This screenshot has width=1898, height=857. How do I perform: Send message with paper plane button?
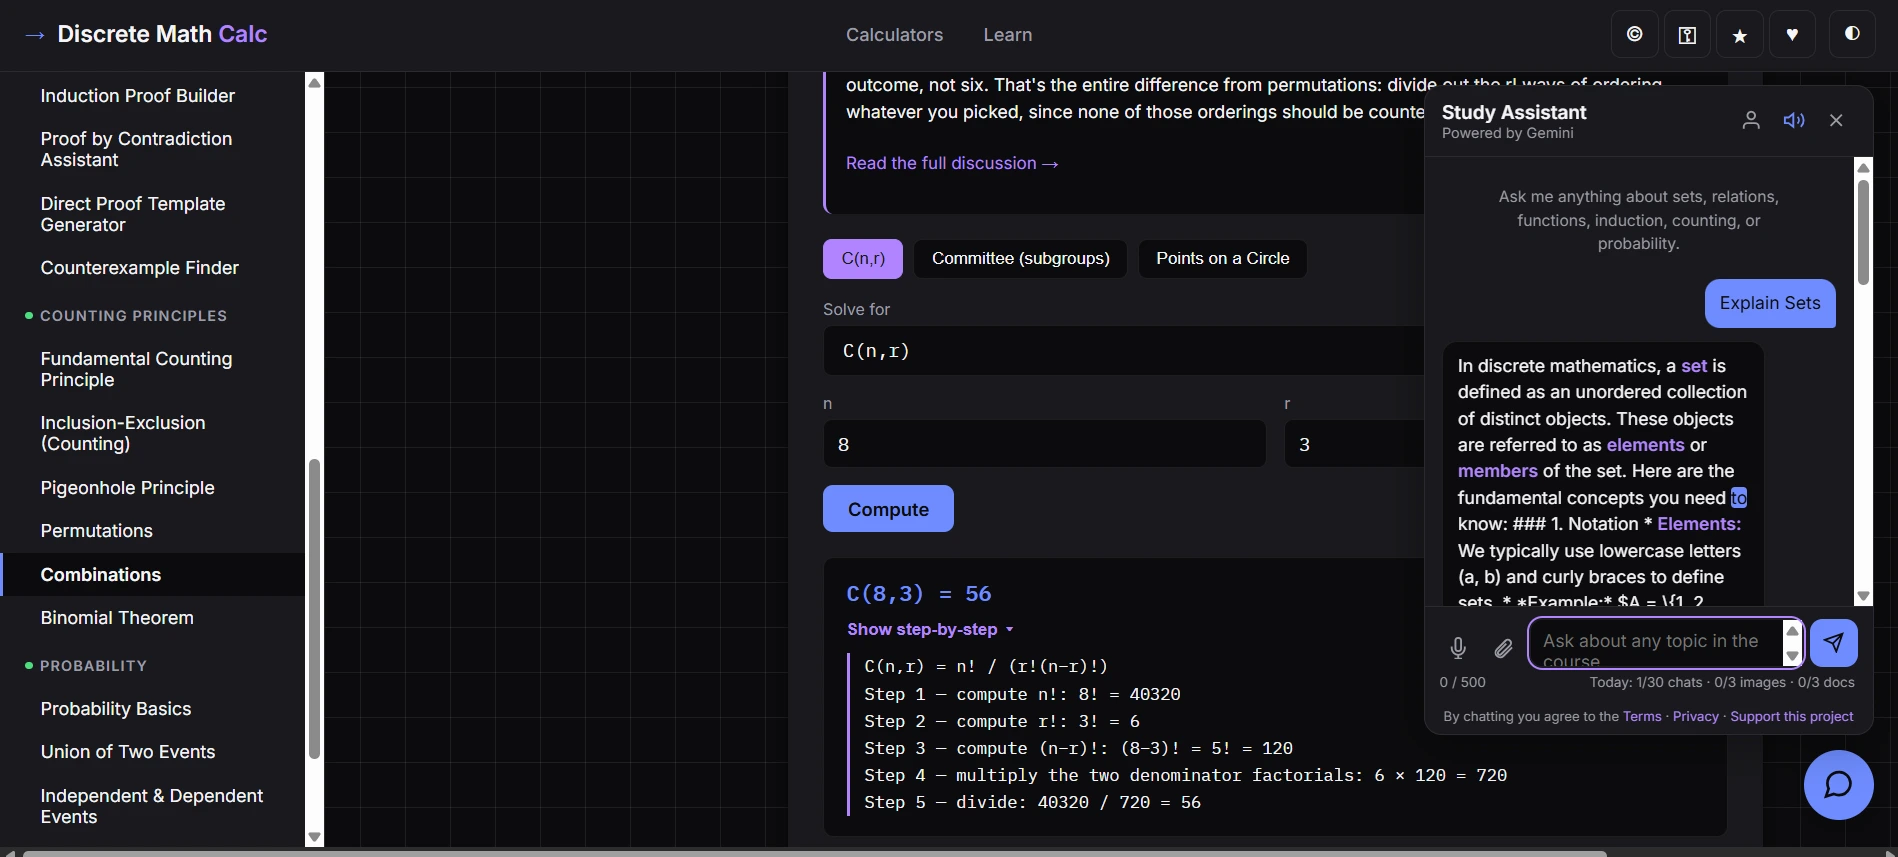1834,642
